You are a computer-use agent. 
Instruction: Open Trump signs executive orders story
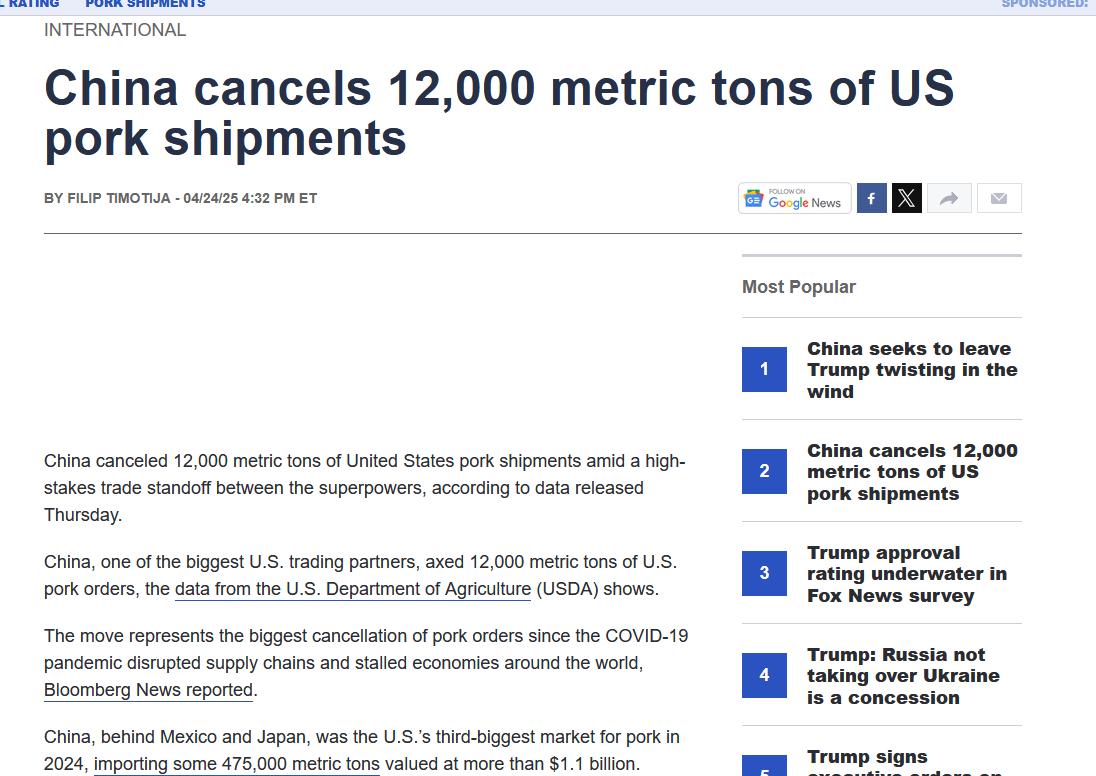tap(905, 763)
